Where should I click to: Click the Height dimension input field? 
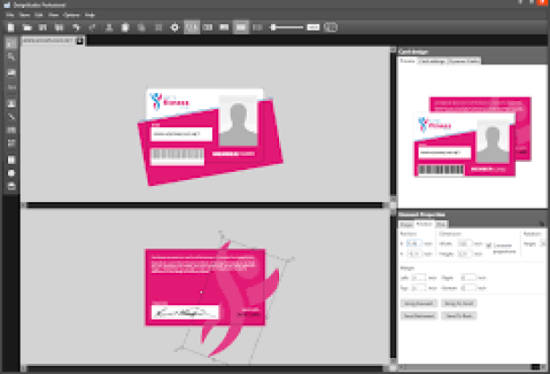[465, 254]
